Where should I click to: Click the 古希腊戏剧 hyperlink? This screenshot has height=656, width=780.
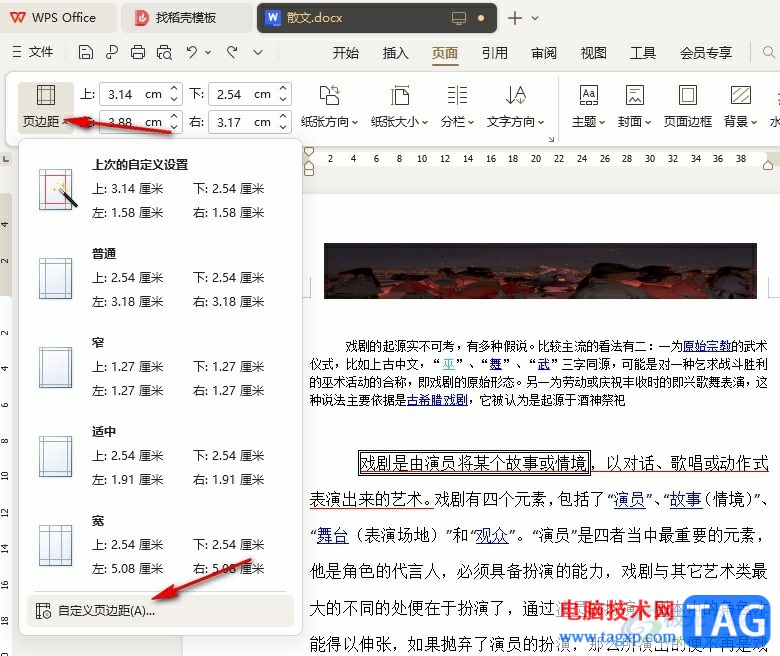click(x=437, y=400)
